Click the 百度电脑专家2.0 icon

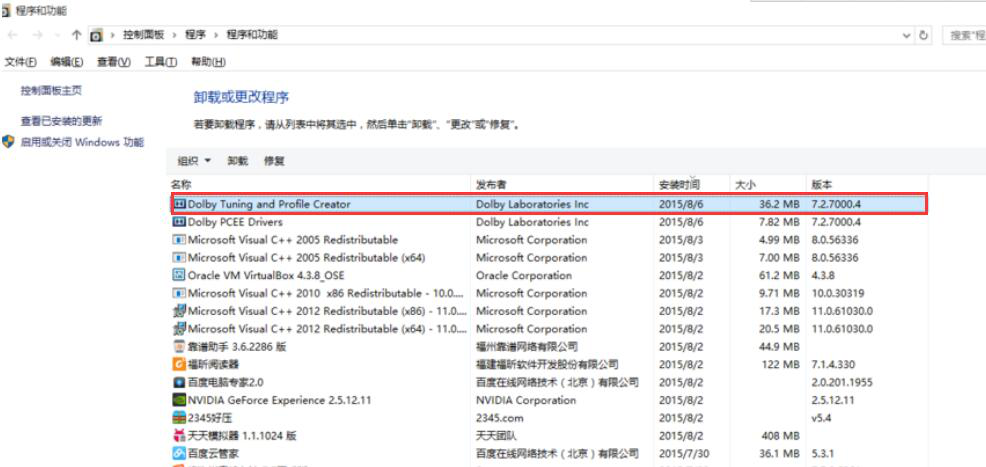pos(180,382)
